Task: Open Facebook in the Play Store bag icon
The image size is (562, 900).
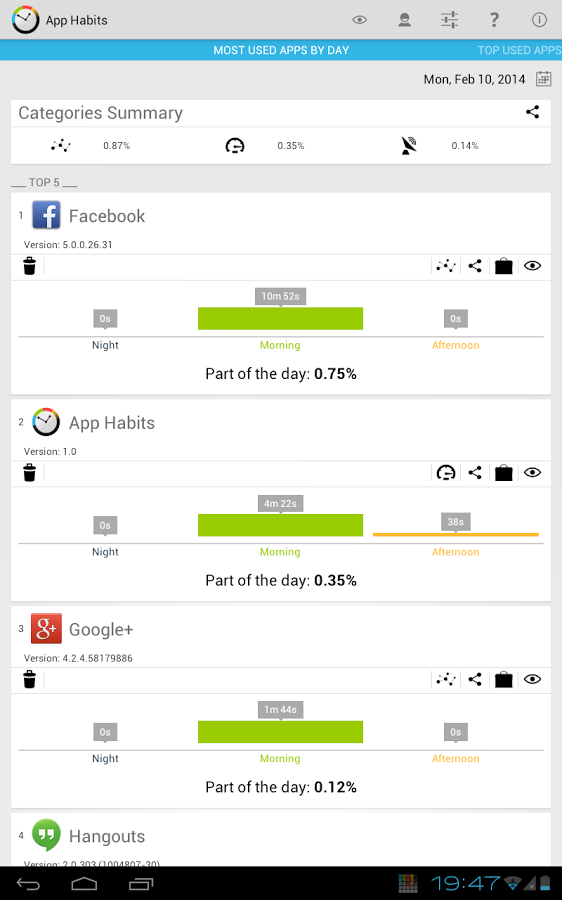Action: point(503,266)
